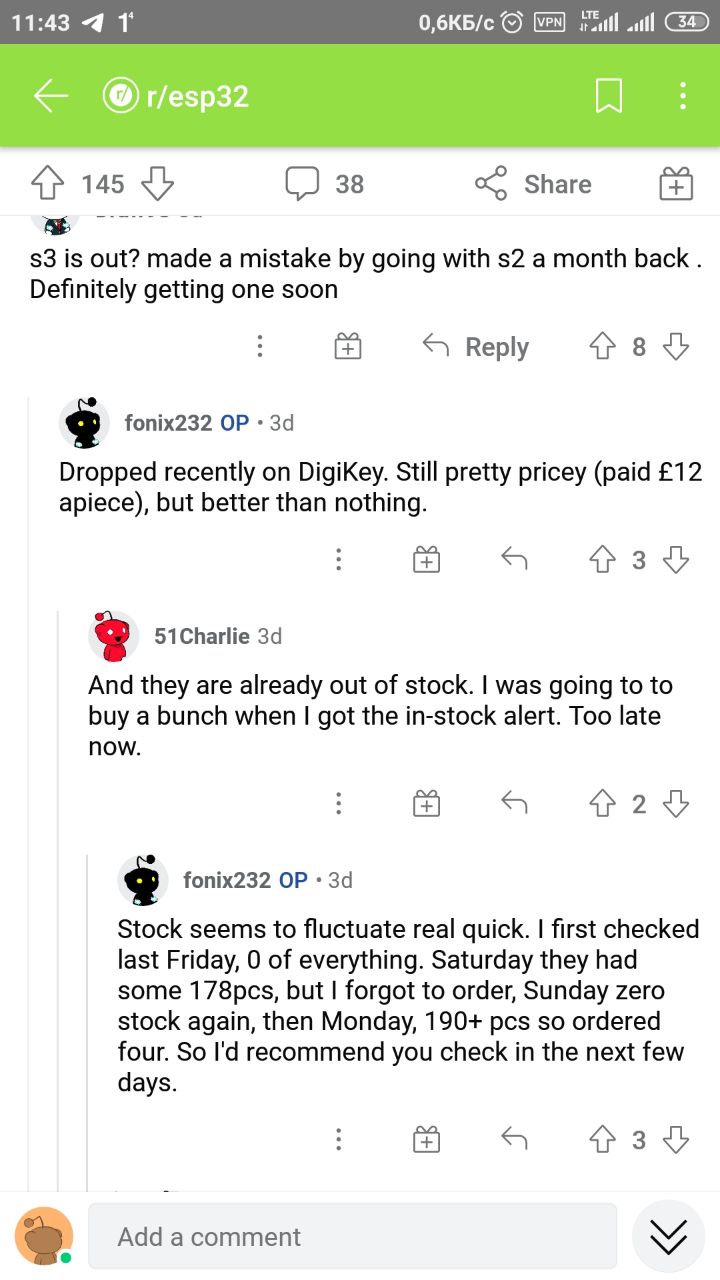The width and height of the screenshot is (720, 1280).
Task: Award the DigiKey comment
Action: point(427,560)
